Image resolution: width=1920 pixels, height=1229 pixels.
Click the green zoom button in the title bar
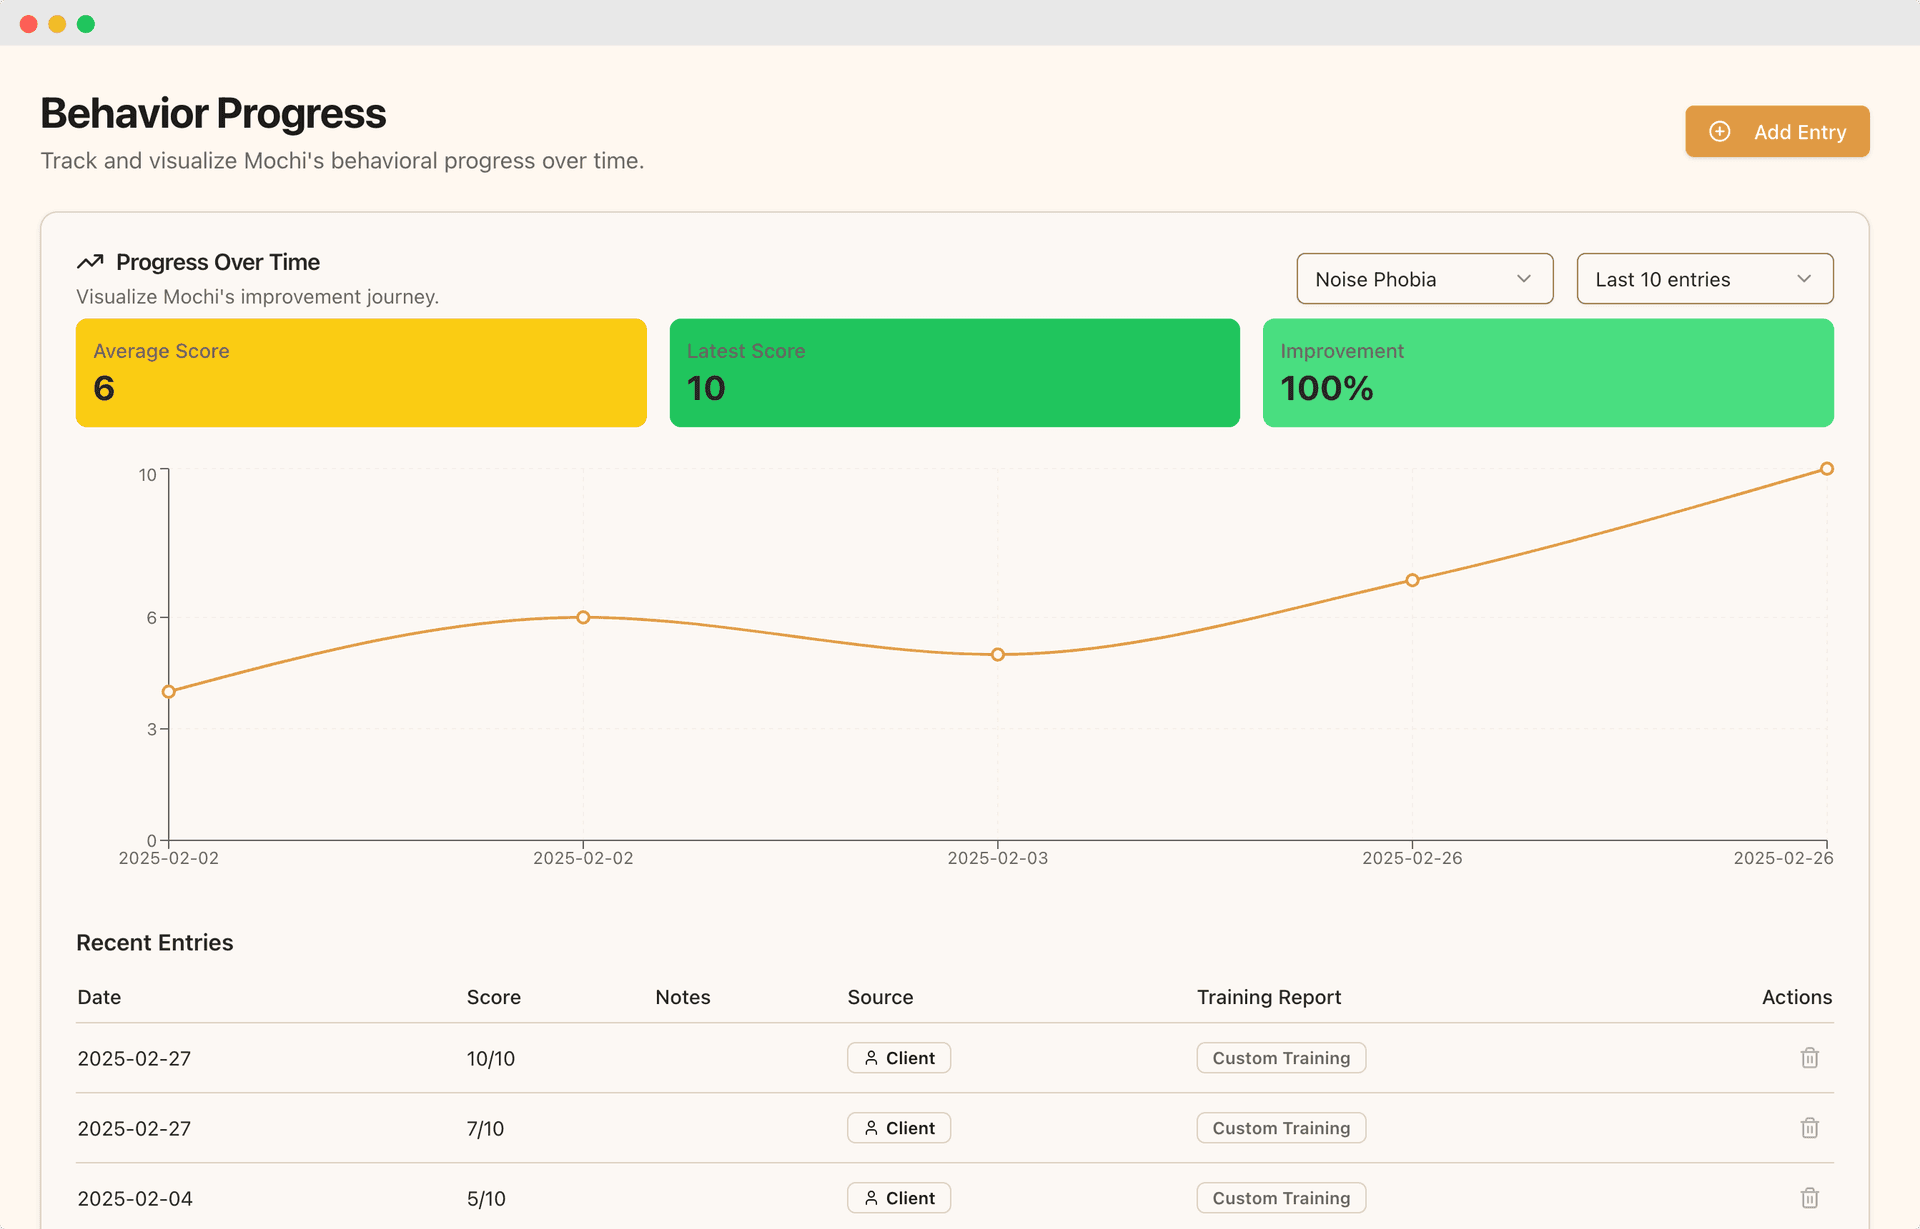click(86, 23)
